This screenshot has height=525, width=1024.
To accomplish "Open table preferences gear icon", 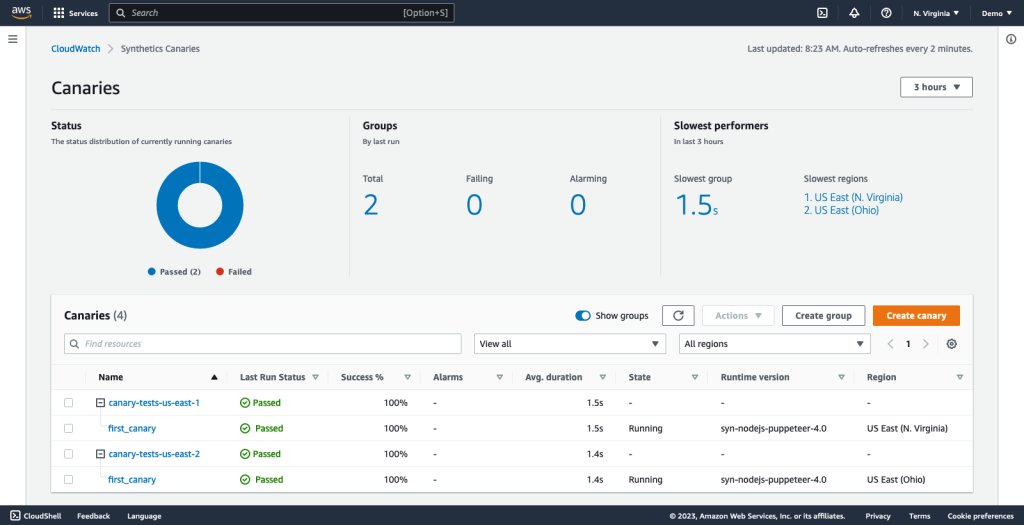I will coord(952,344).
